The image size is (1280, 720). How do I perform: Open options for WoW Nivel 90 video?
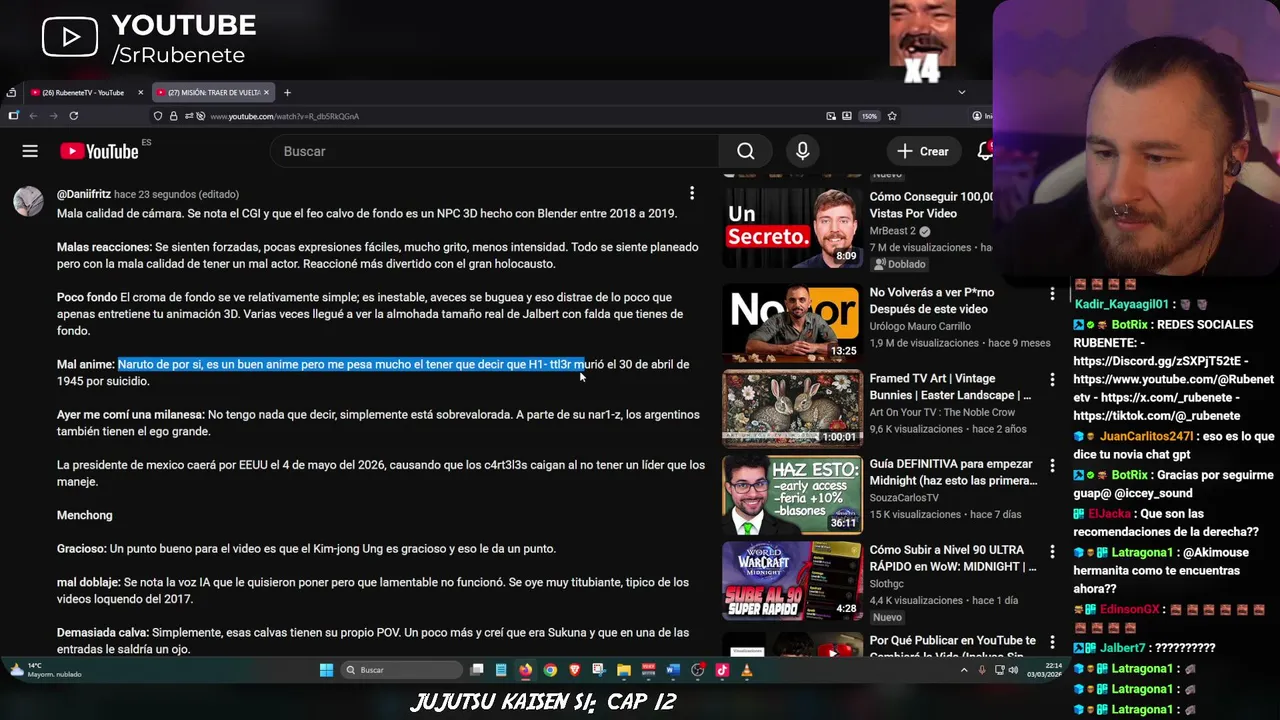1051,551
